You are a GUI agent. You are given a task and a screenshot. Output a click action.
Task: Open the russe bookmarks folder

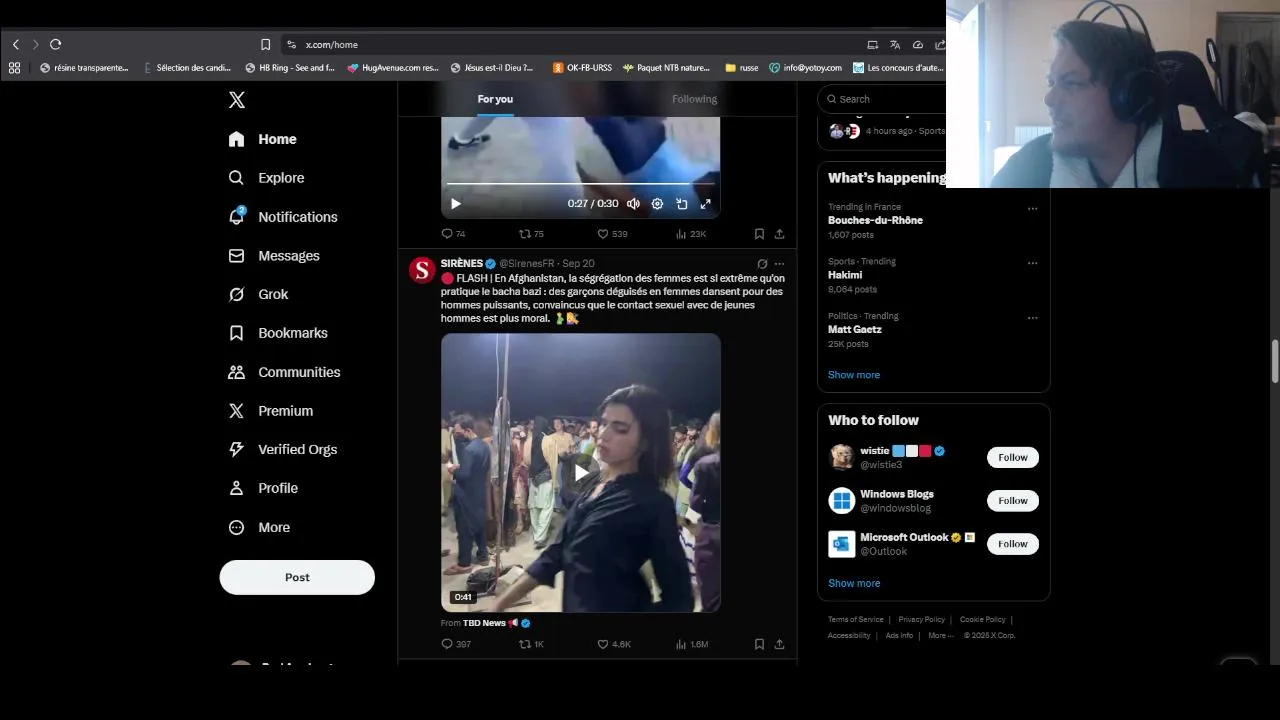pos(742,68)
